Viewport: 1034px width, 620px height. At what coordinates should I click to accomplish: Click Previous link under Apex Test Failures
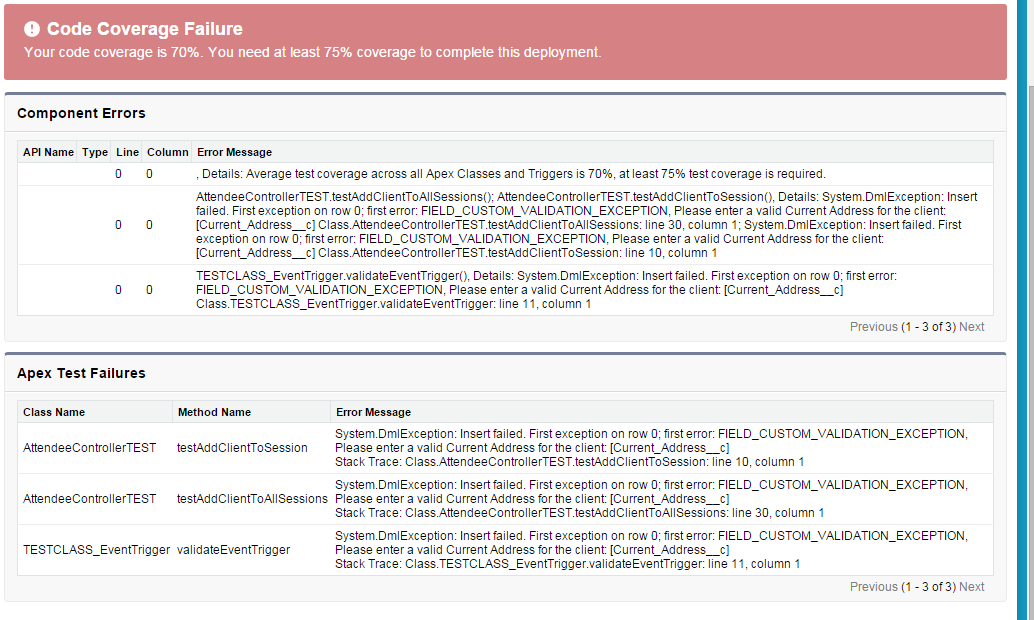pos(873,587)
